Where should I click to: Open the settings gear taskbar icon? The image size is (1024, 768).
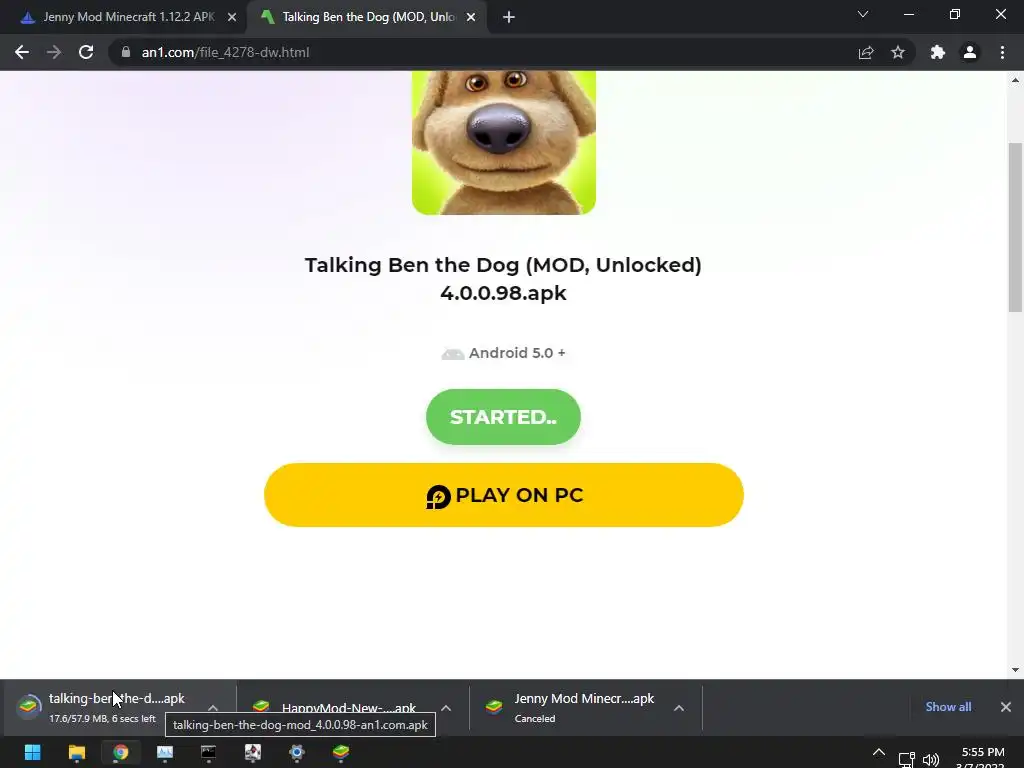point(296,752)
